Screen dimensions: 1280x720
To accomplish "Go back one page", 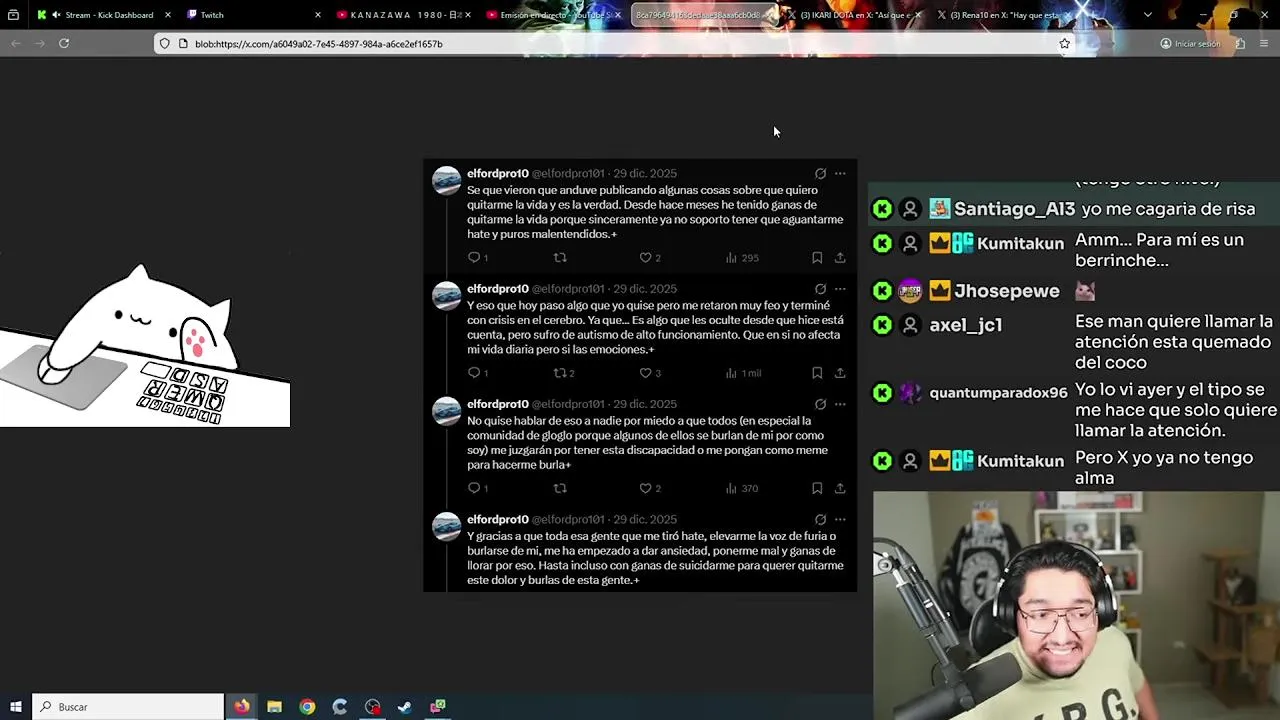I will pyautogui.click(x=16, y=44).
